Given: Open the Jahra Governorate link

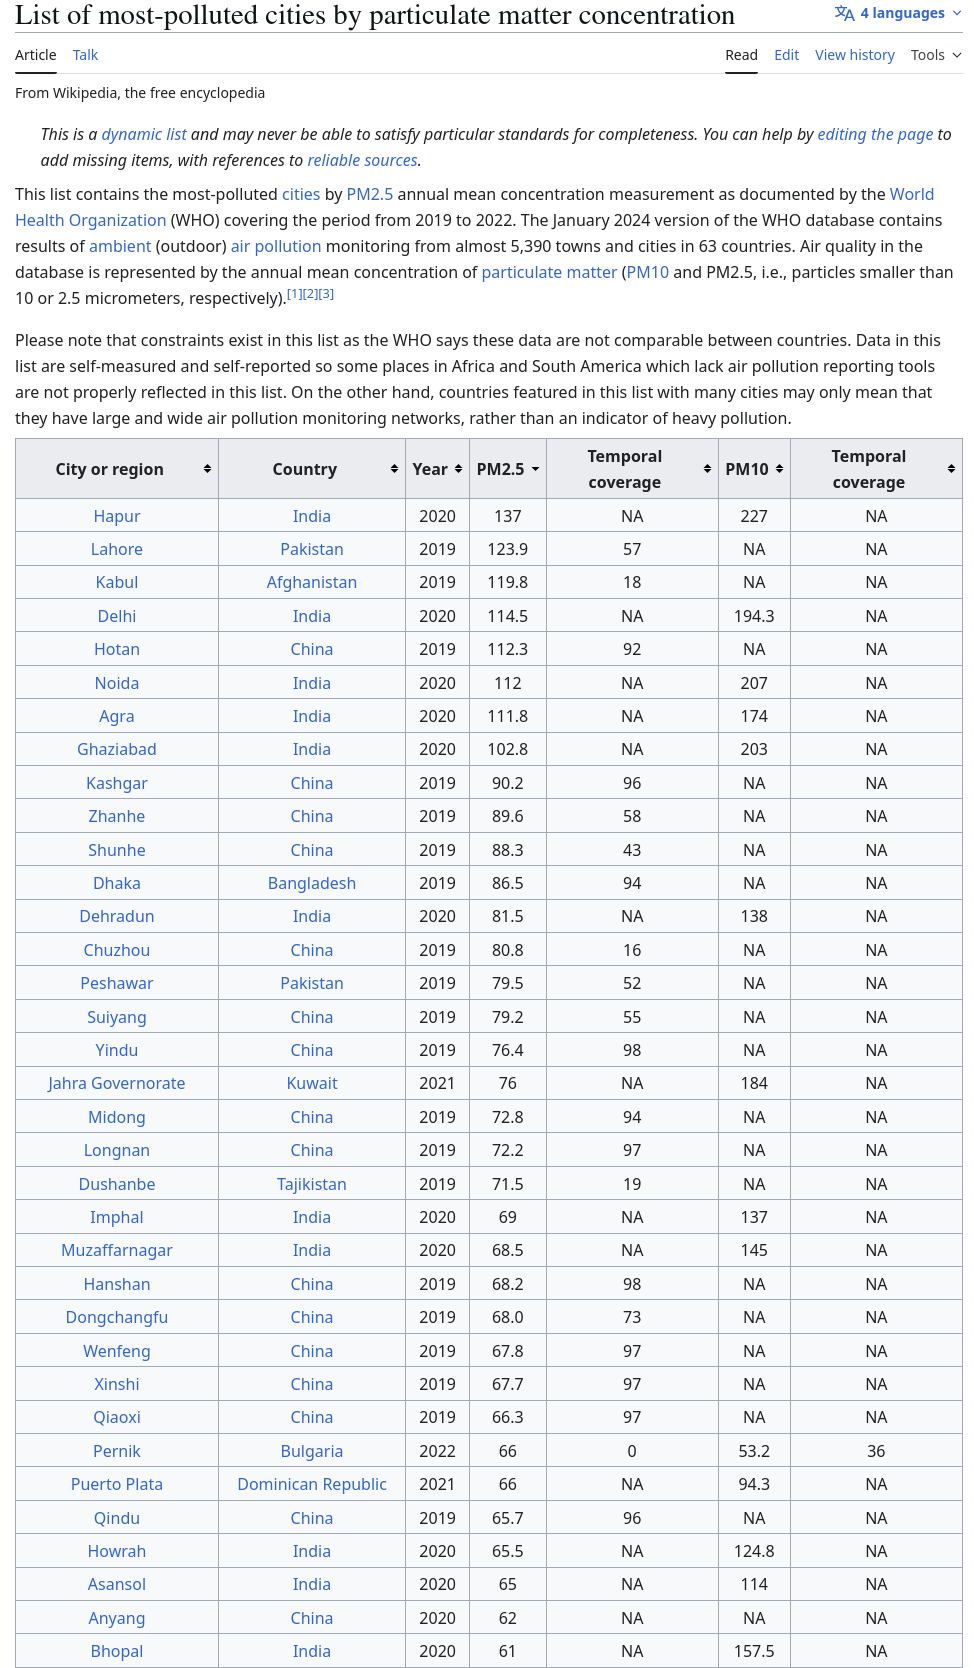Looking at the screenshot, I should 117,1083.
